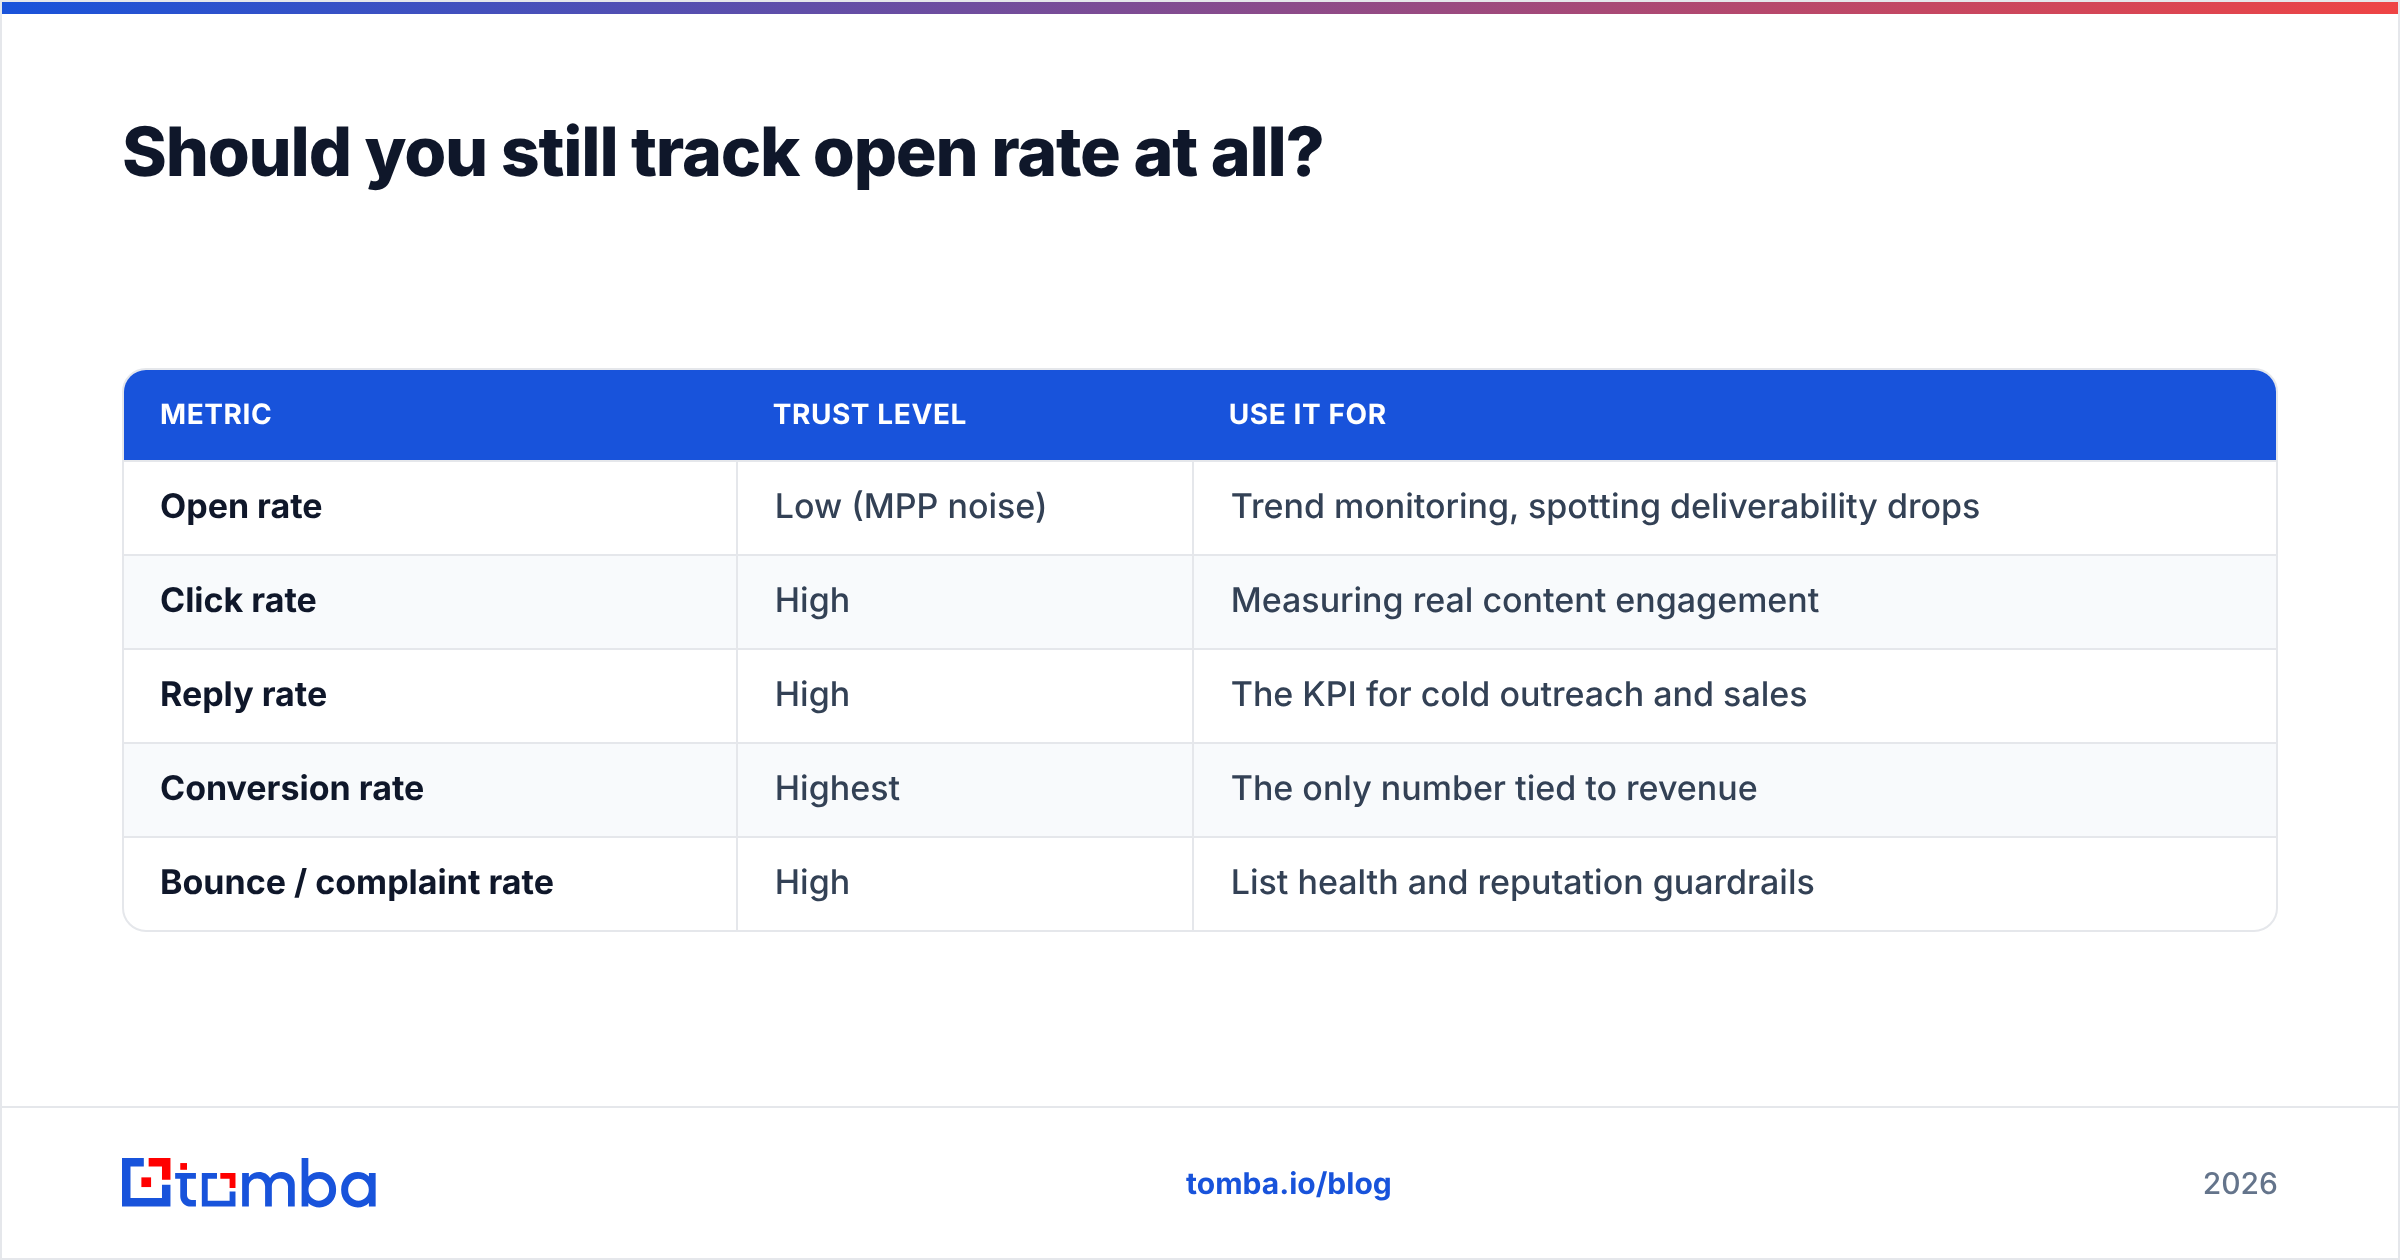
Task: Select the 'Highest' trust level cell
Action: point(965,789)
